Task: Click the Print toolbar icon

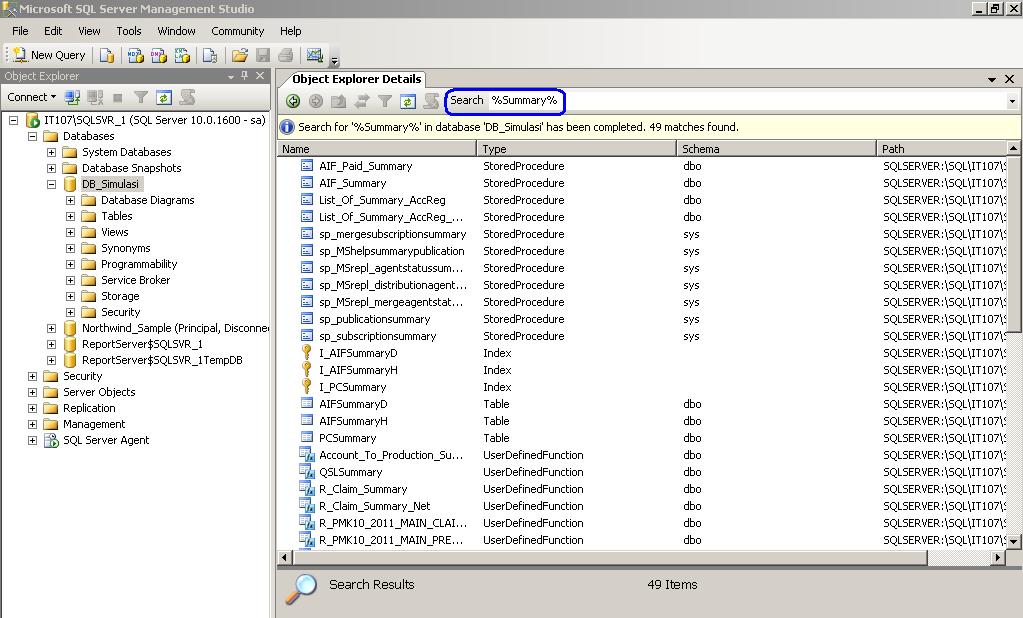Action: coord(286,55)
